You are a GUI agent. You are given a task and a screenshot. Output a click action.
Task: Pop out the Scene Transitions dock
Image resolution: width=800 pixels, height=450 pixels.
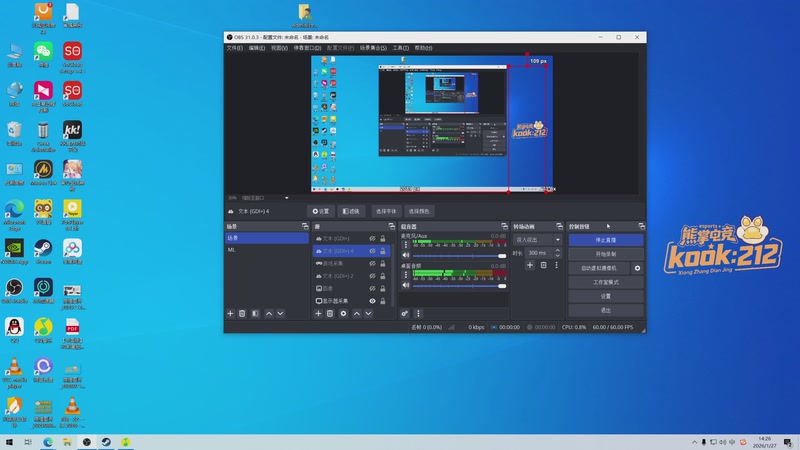pyautogui.click(x=559, y=226)
